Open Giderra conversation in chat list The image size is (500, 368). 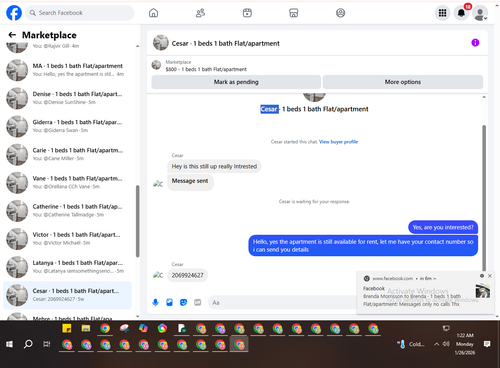(x=67, y=126)
